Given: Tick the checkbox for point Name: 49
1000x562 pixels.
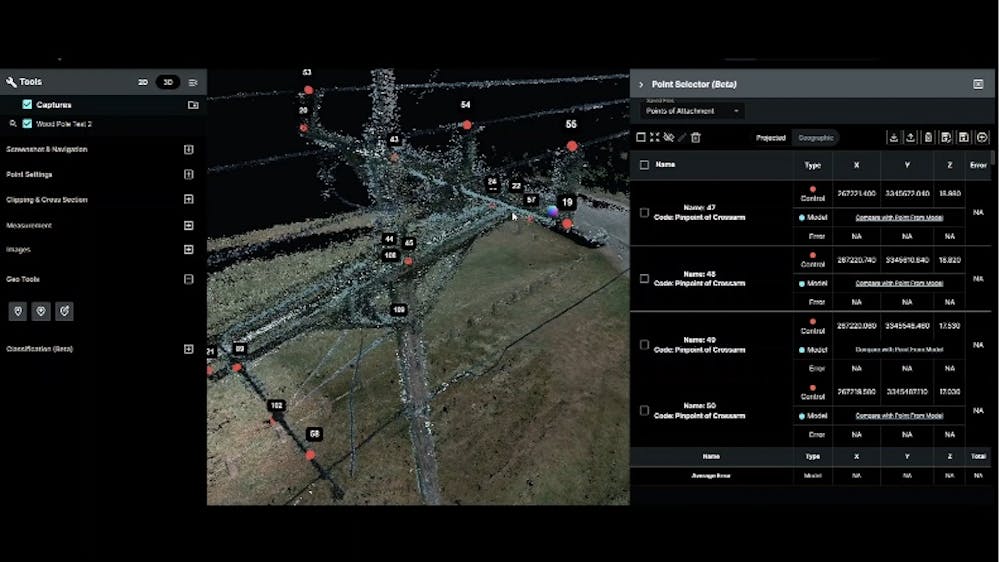Looking at the screenshot, I should tap(644, 344).
